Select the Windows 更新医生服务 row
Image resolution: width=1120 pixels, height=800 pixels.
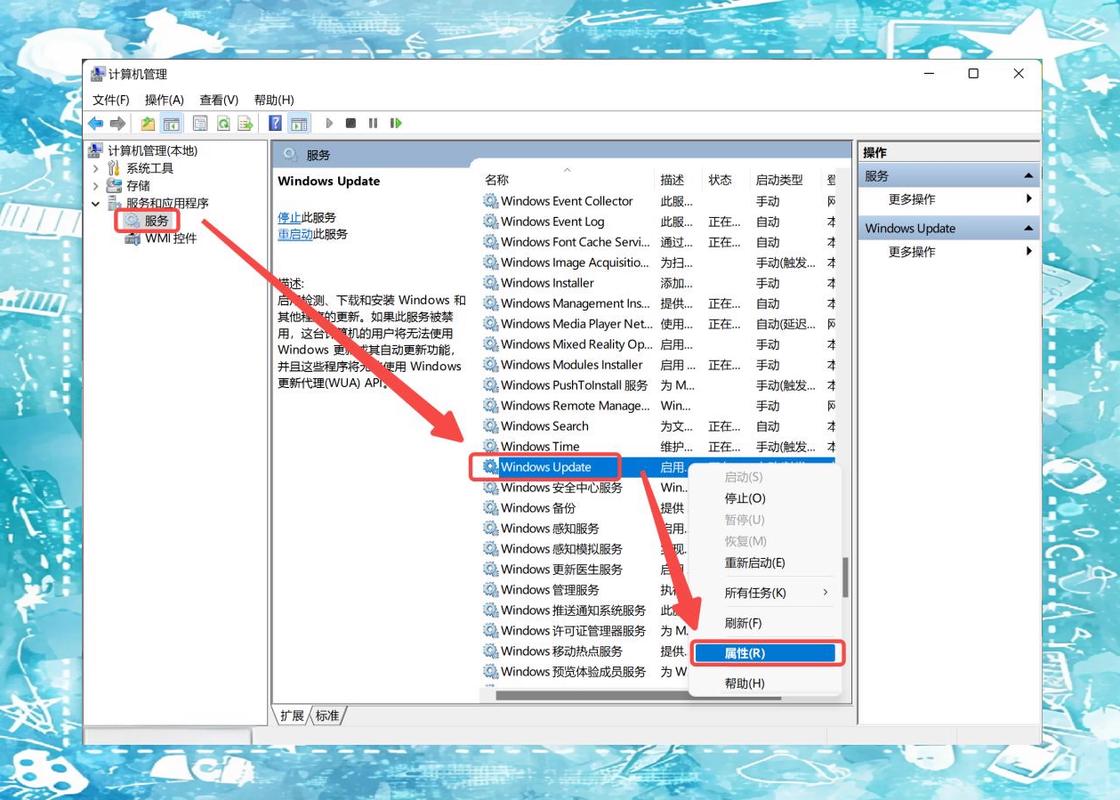[x=586, y=569]
